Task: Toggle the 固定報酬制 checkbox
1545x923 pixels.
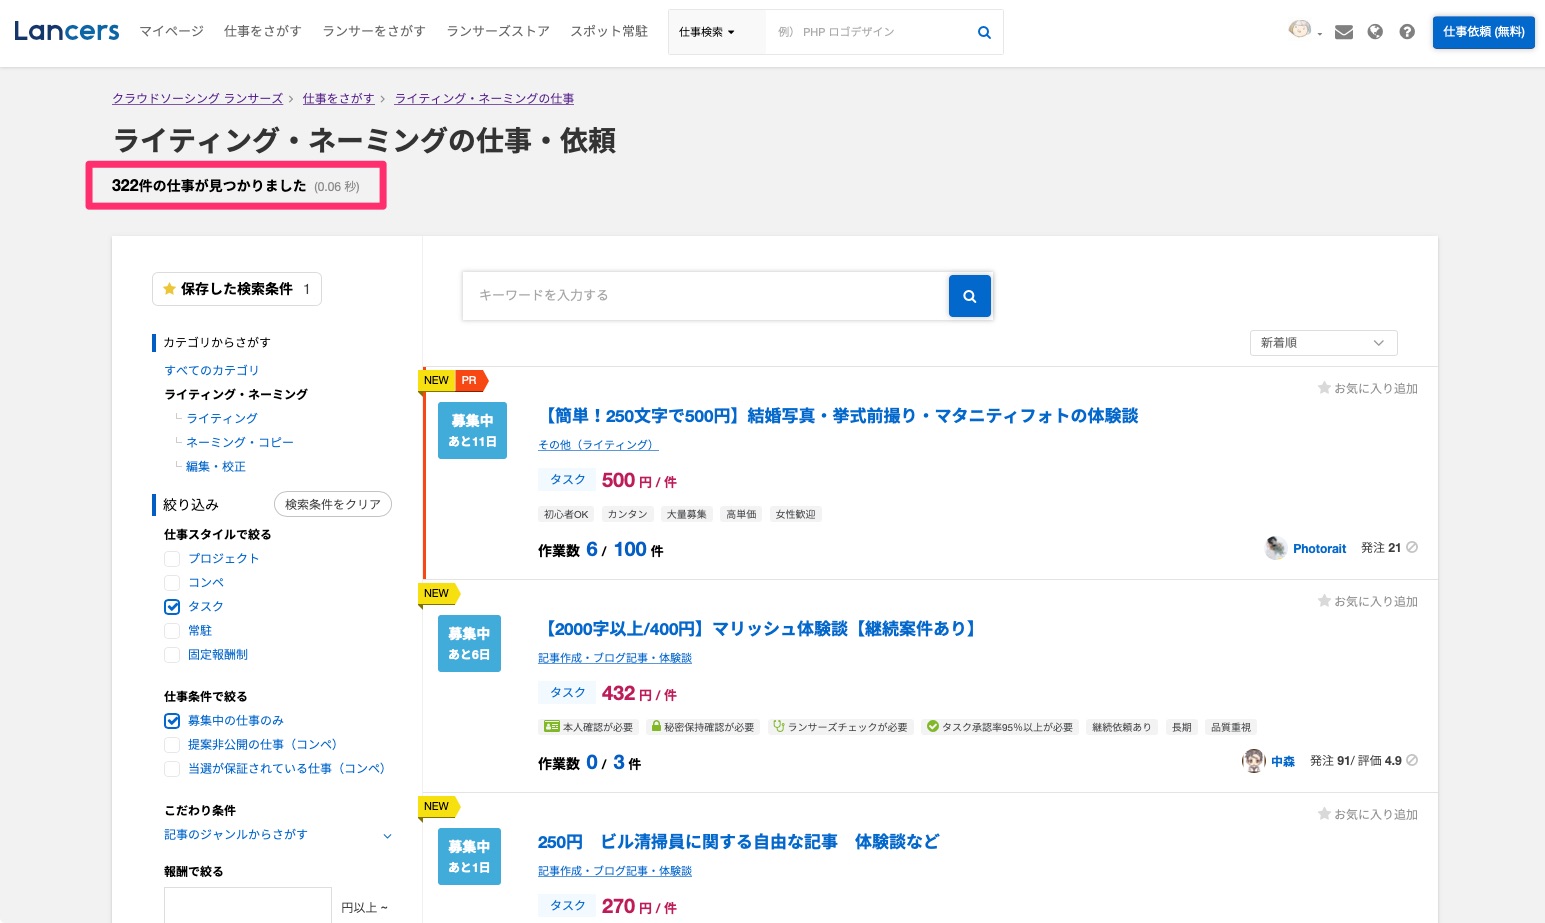Action: (172, 655)
